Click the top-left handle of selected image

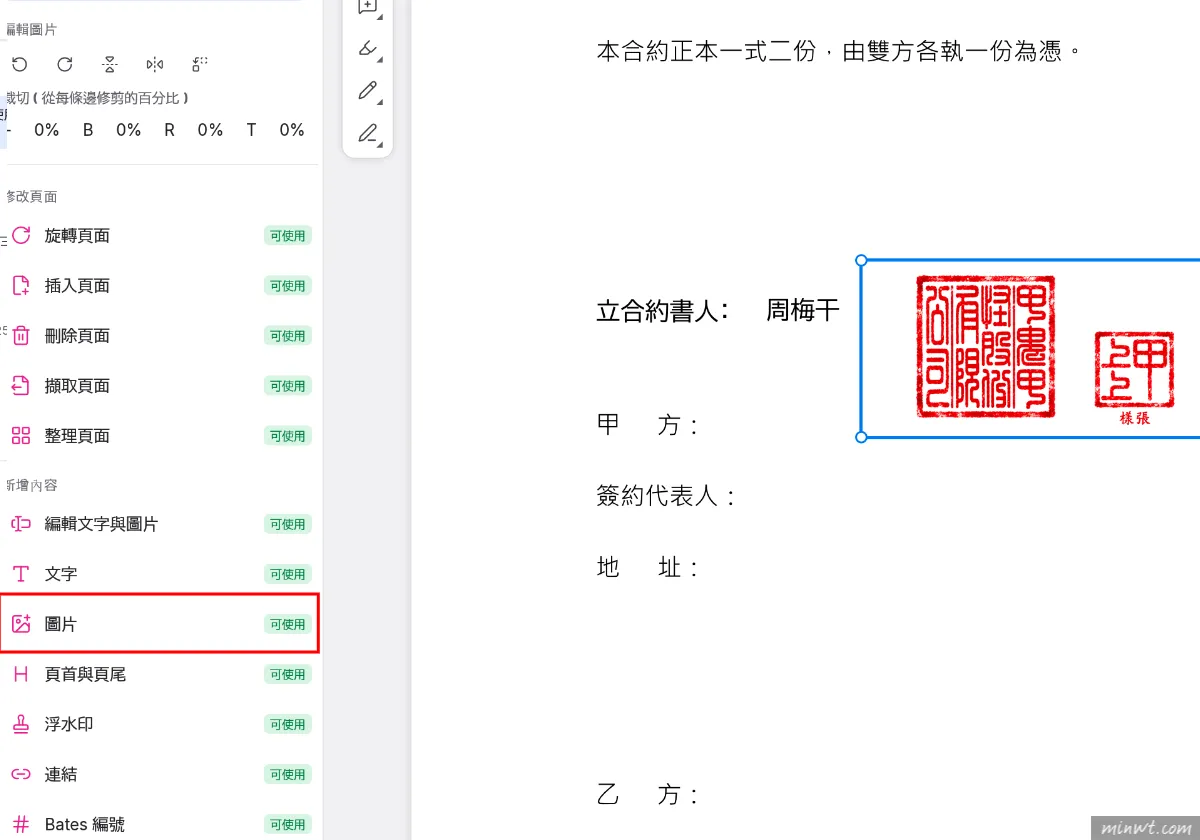point(862,260)
